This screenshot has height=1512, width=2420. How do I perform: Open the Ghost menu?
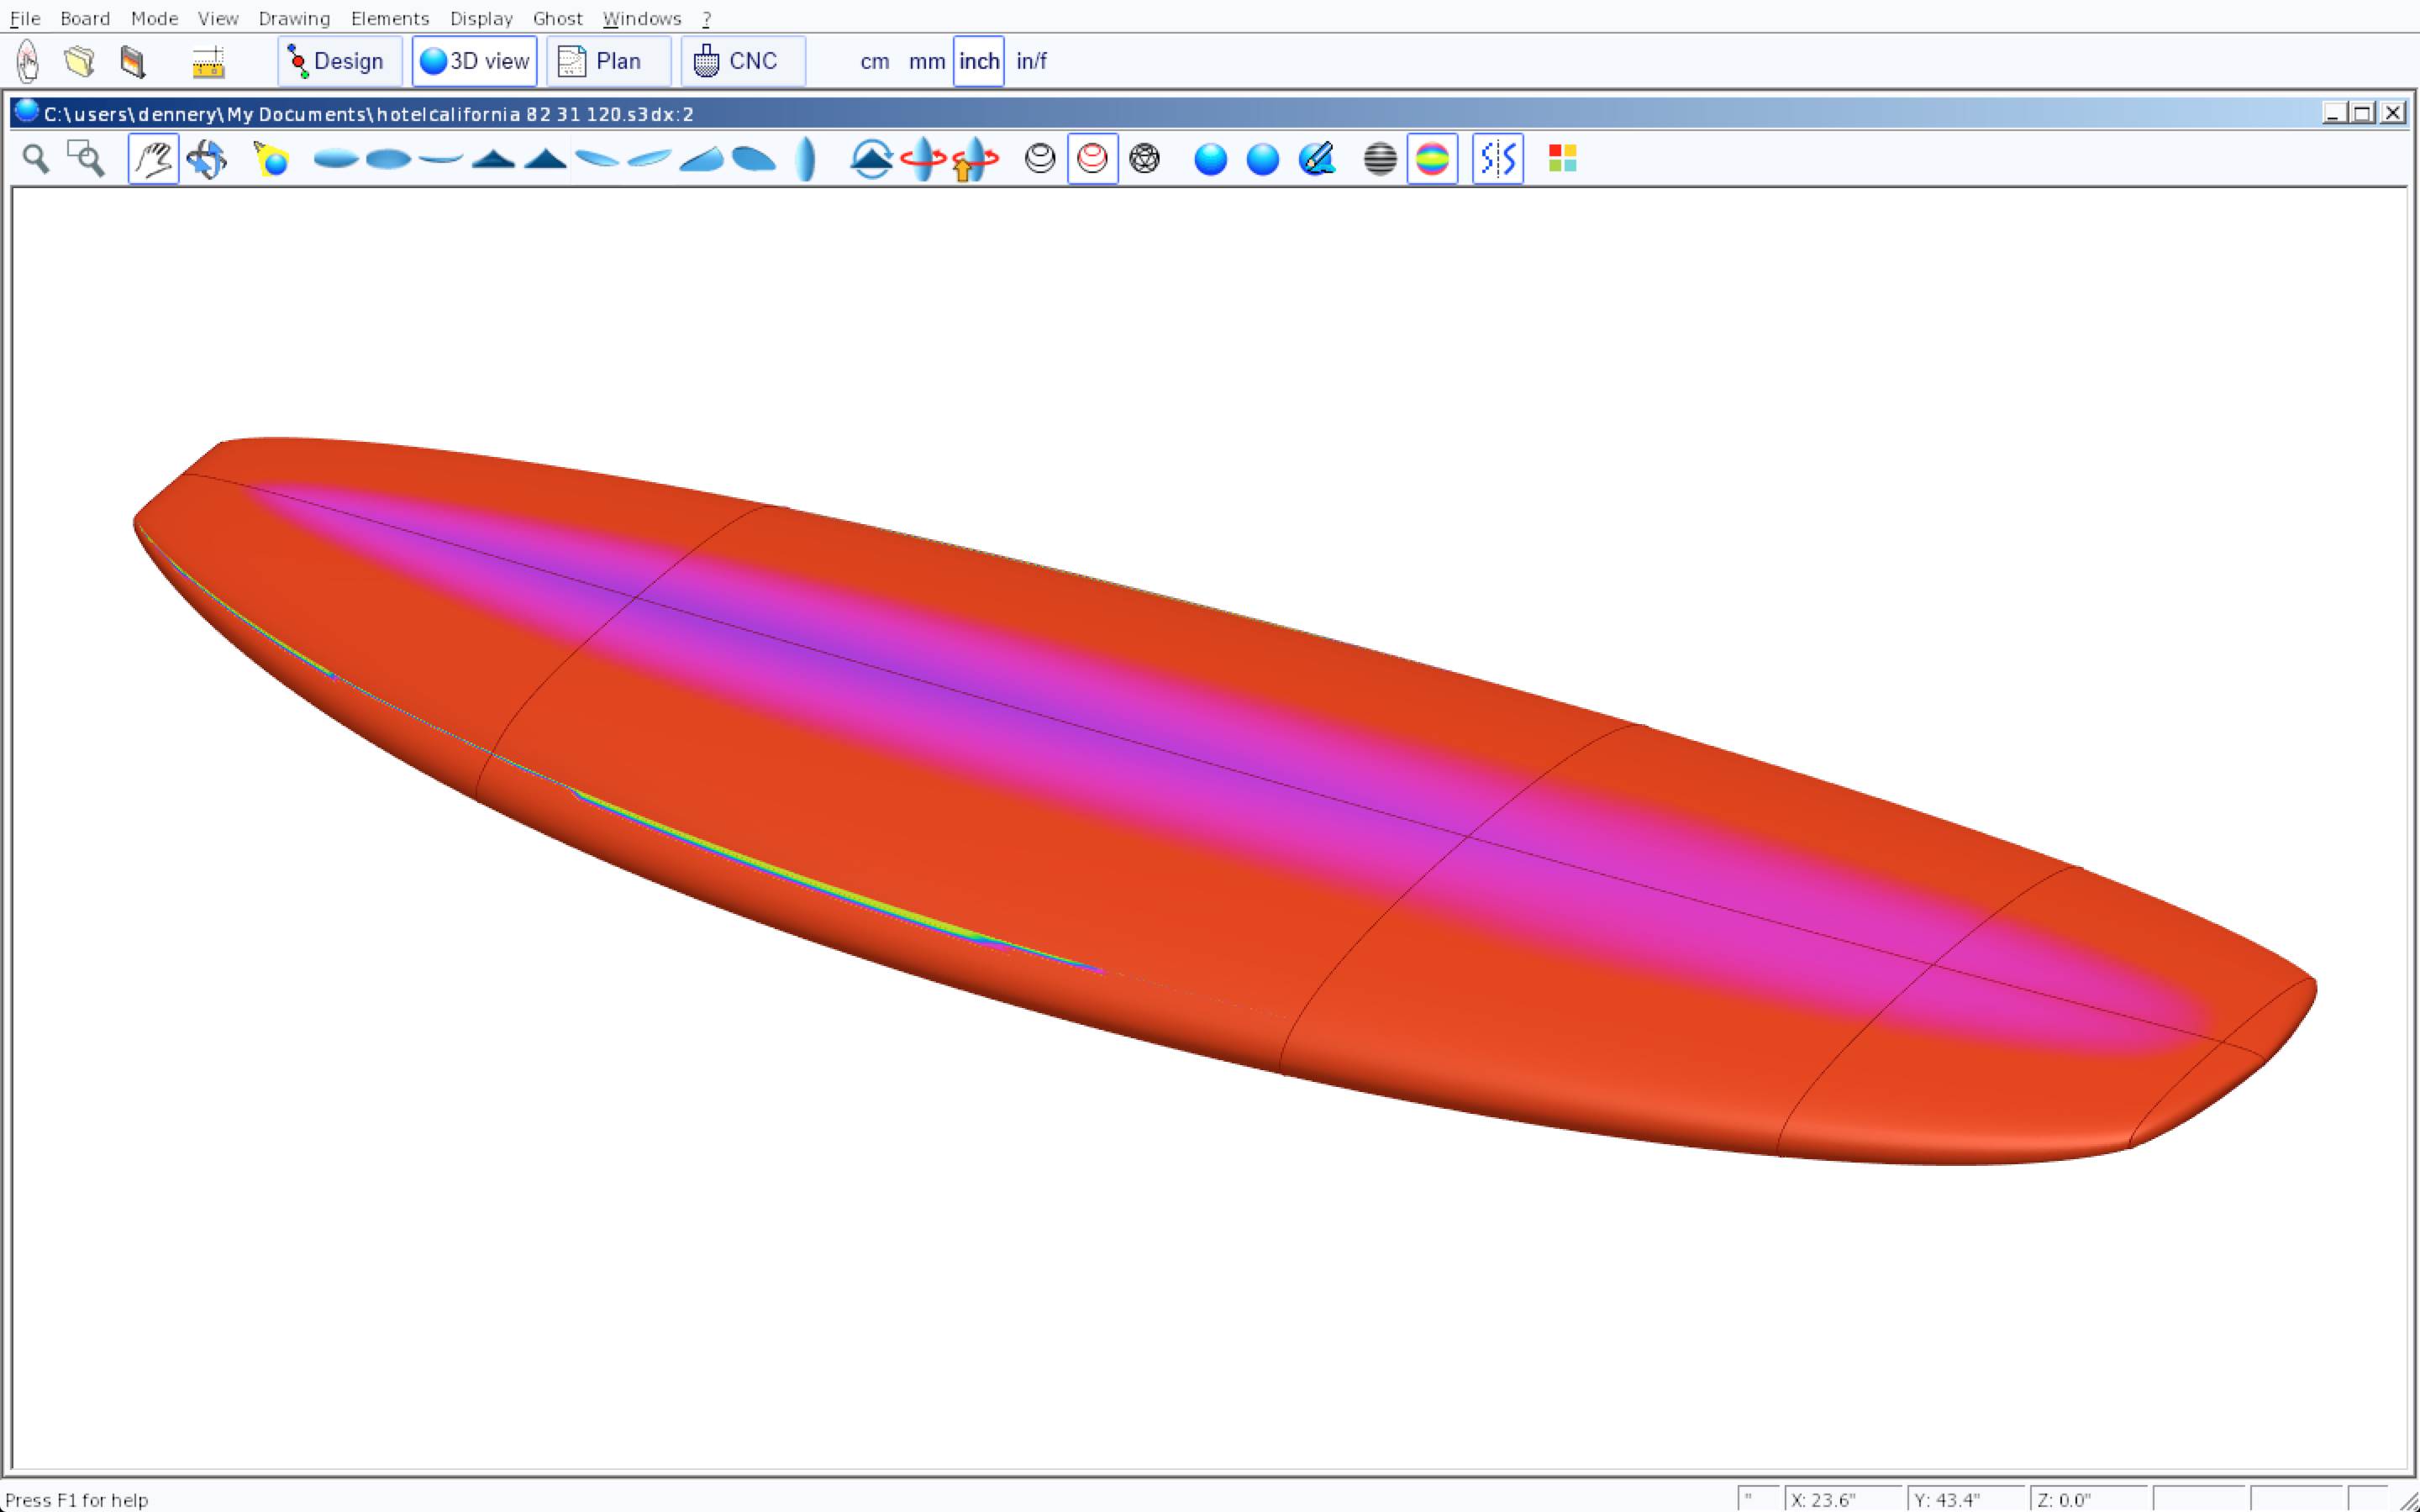point(557,18)
